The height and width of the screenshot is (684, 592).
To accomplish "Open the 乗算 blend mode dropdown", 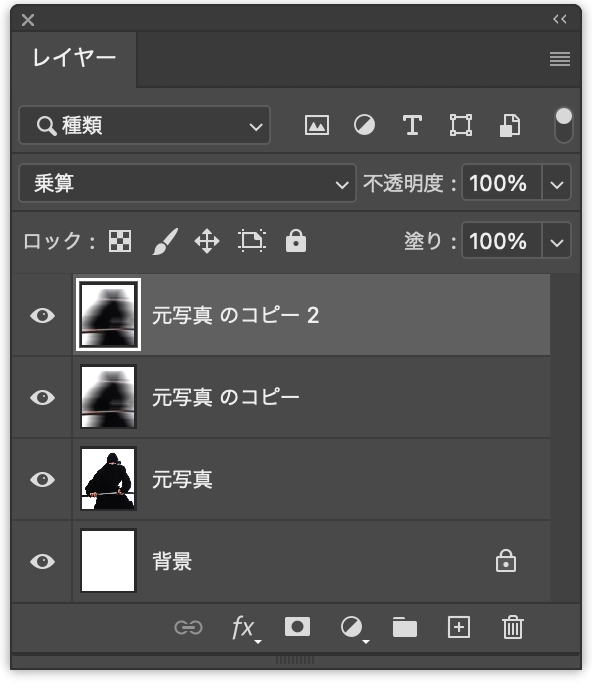I will (188, 183).
